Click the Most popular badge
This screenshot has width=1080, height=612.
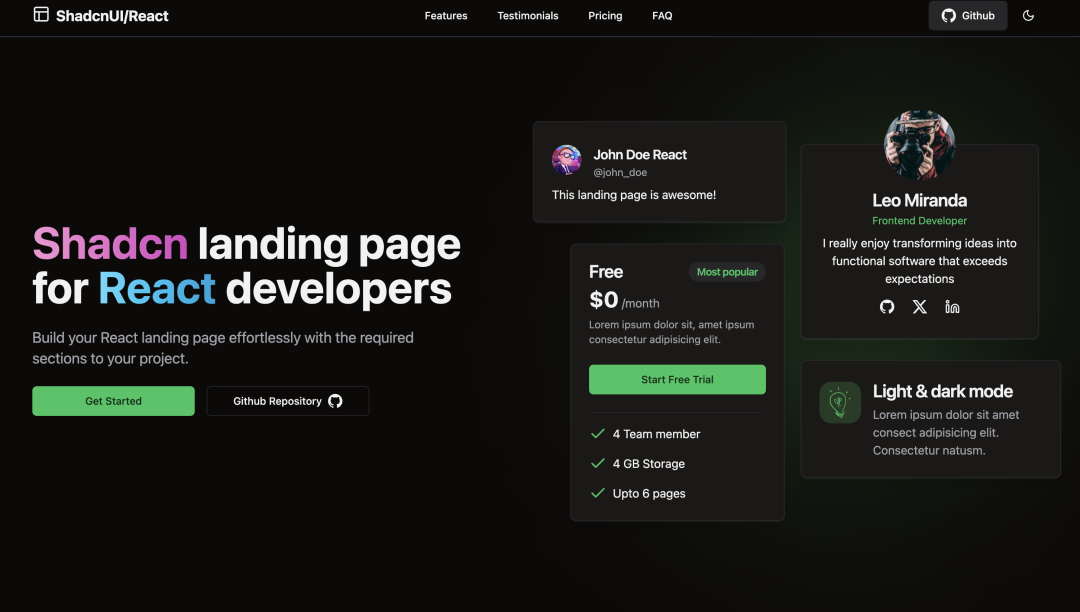(x=727, y=272)
